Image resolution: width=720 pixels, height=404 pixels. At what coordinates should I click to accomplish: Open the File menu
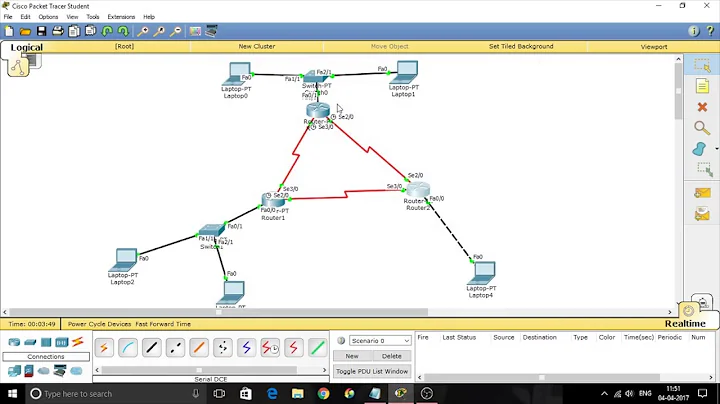pyautogui.click(x=8, y=17)
